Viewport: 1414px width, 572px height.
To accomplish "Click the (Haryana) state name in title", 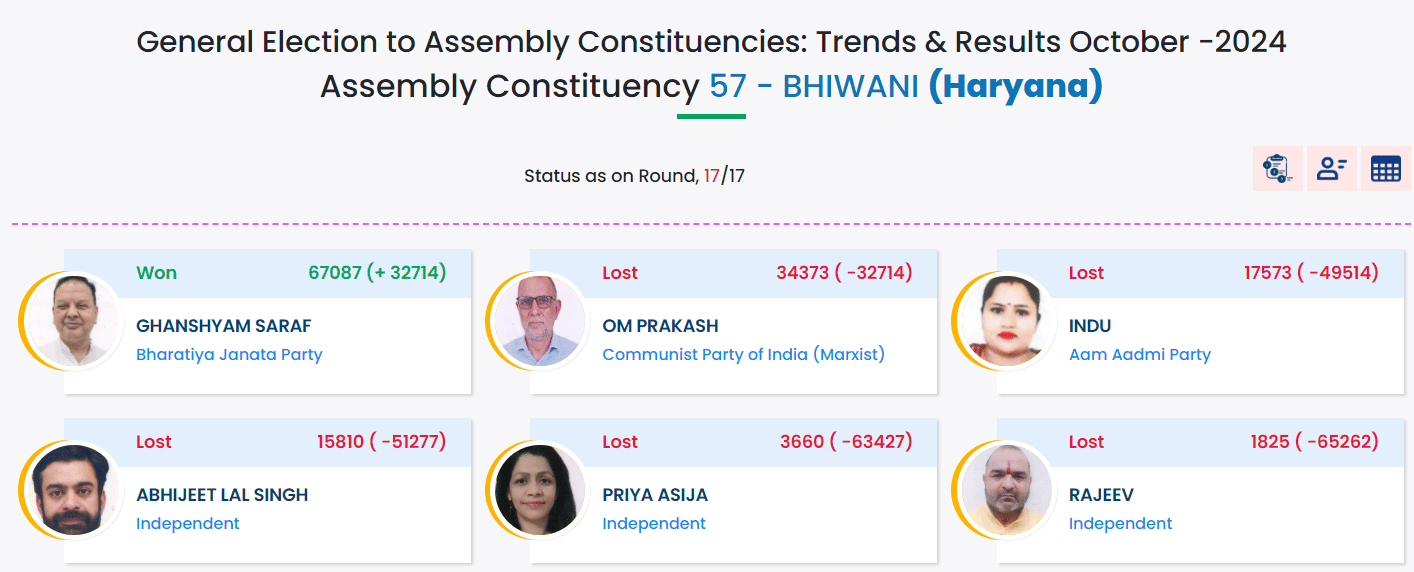I will click(1015, 86).
